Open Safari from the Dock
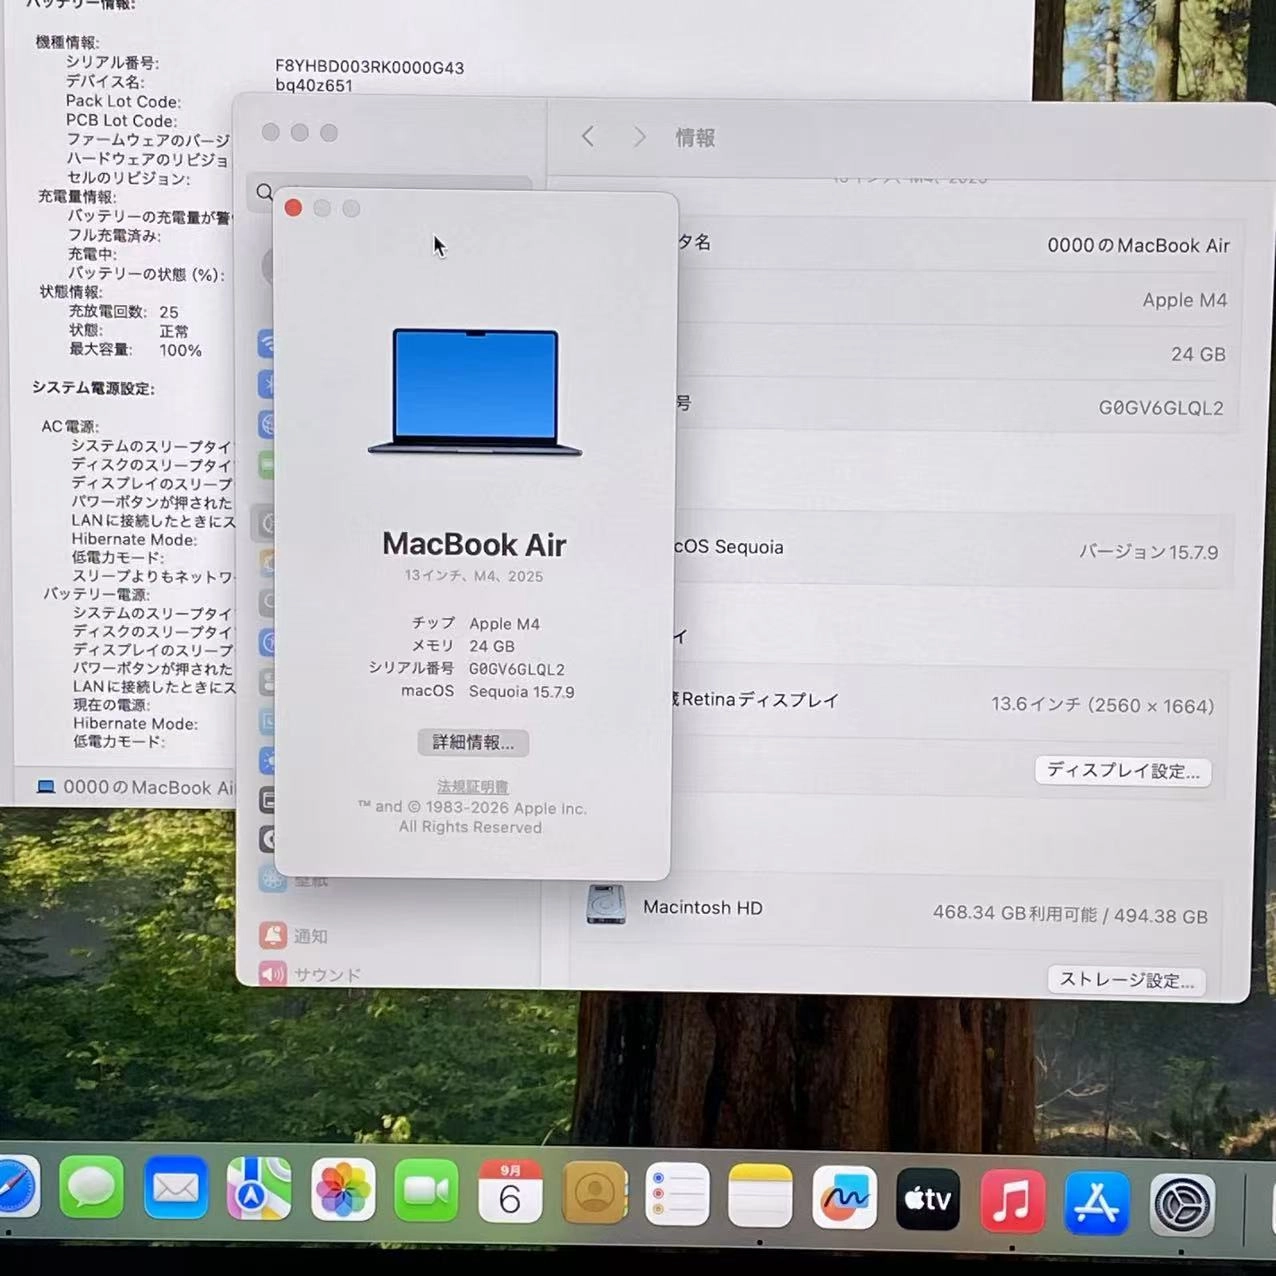The width and height of the screenshot is (1276, 1276). point(16,1187)
